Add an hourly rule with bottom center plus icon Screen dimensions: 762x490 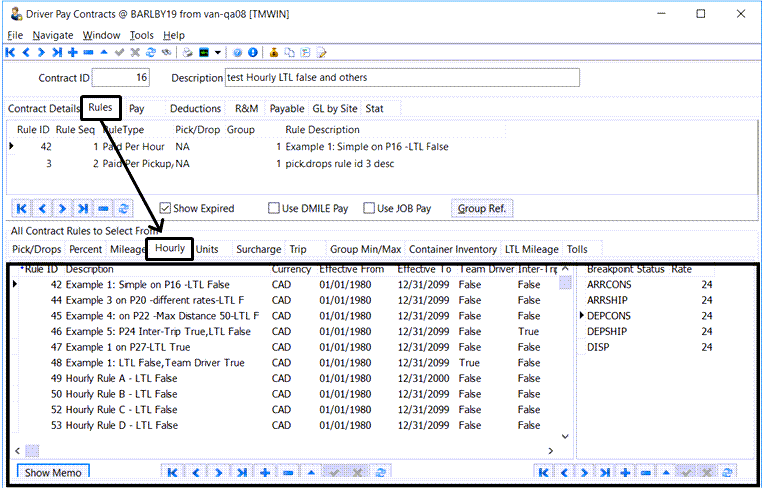(x=266, y=472)
